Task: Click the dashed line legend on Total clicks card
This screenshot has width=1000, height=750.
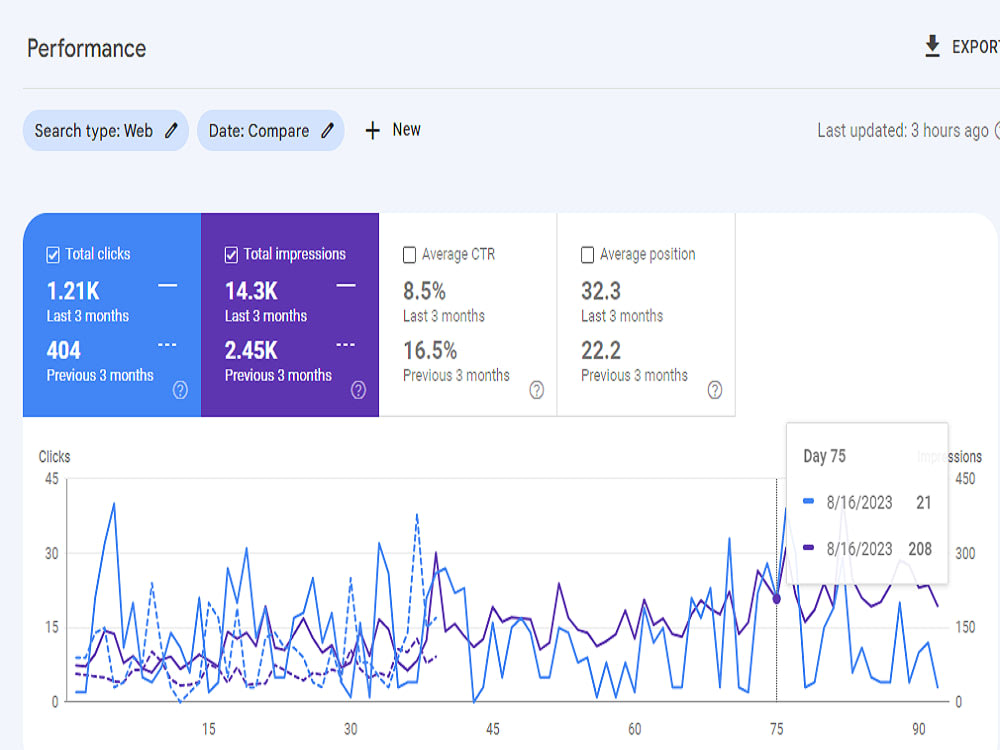Action: pyautogui.click(x=168, y=345)
